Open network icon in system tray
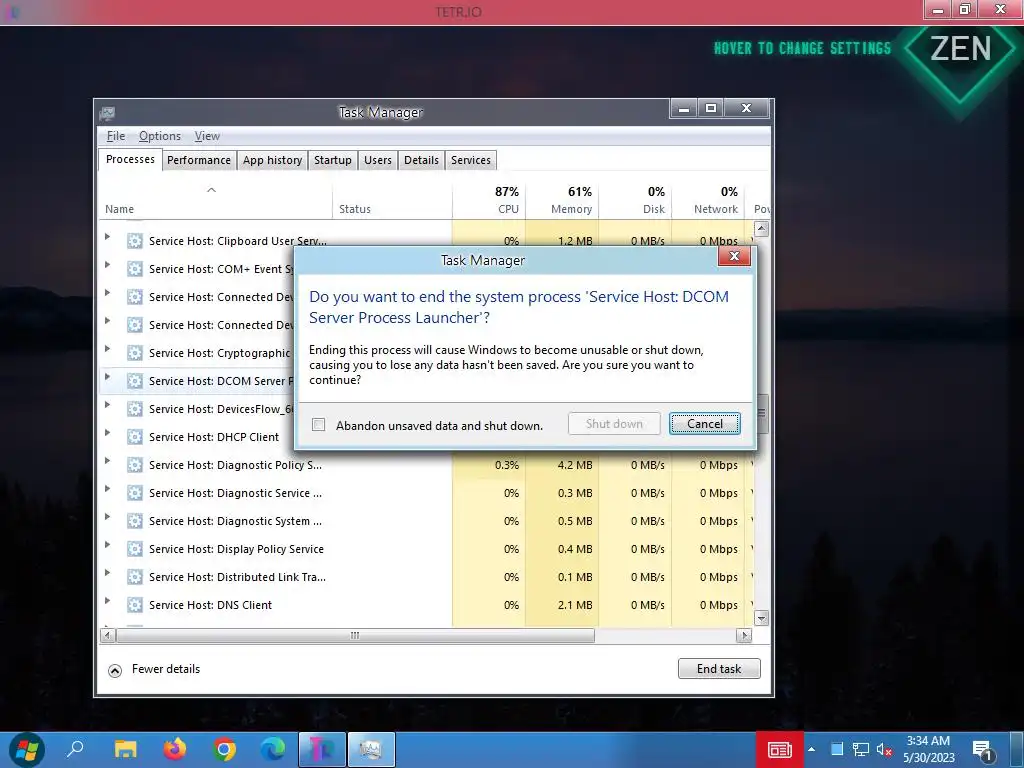This screenshot has height=768, width=1024. pyautogui.click(x=861, y=750)
